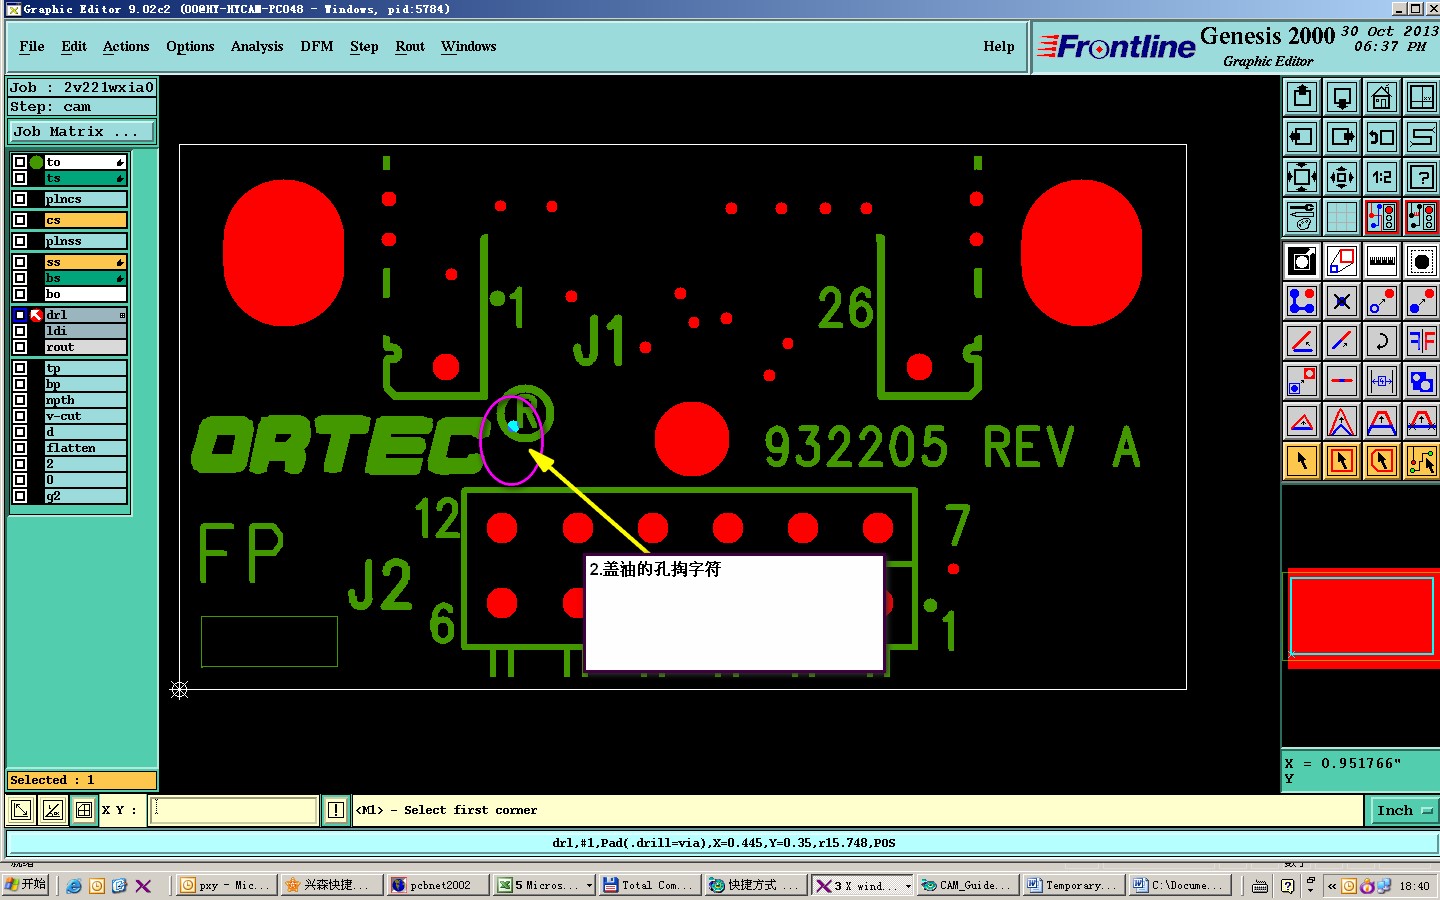The height and width of the screenshot is (900, 1440).
Task: Select the white bo layer color bar
Action: click(x=86, y=294)
